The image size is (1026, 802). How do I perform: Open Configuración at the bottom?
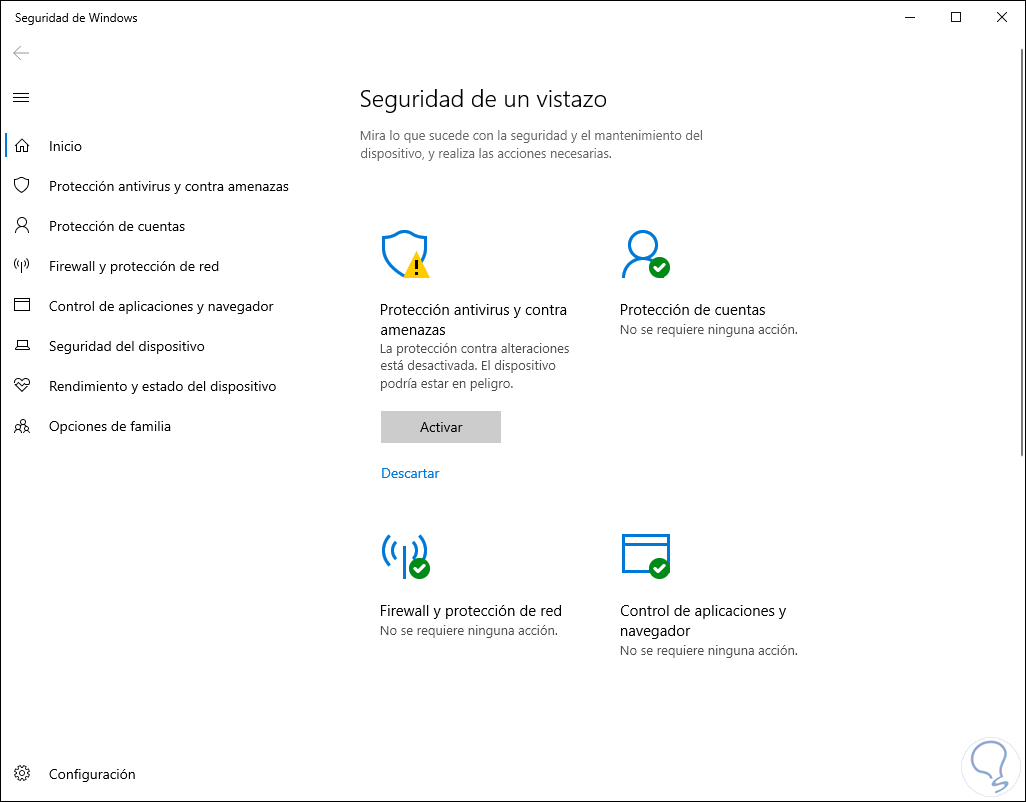[x=92, y=774]
